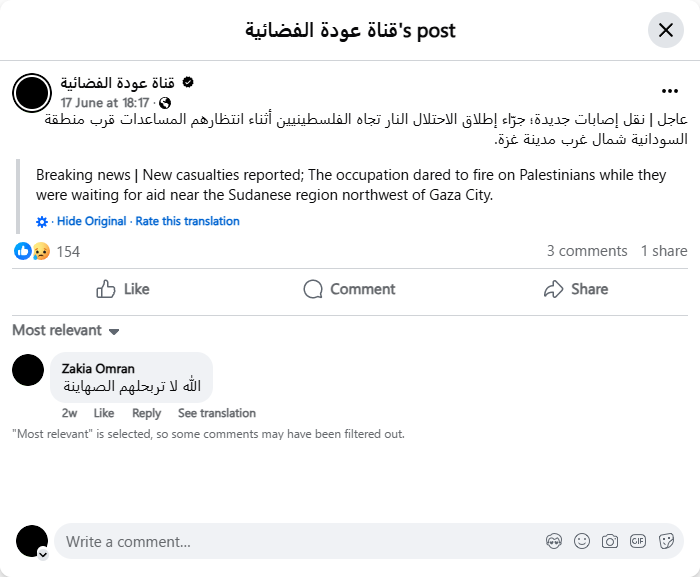
Task: Switch commenting profile via avatar arrow
Action: pos(43,553)
